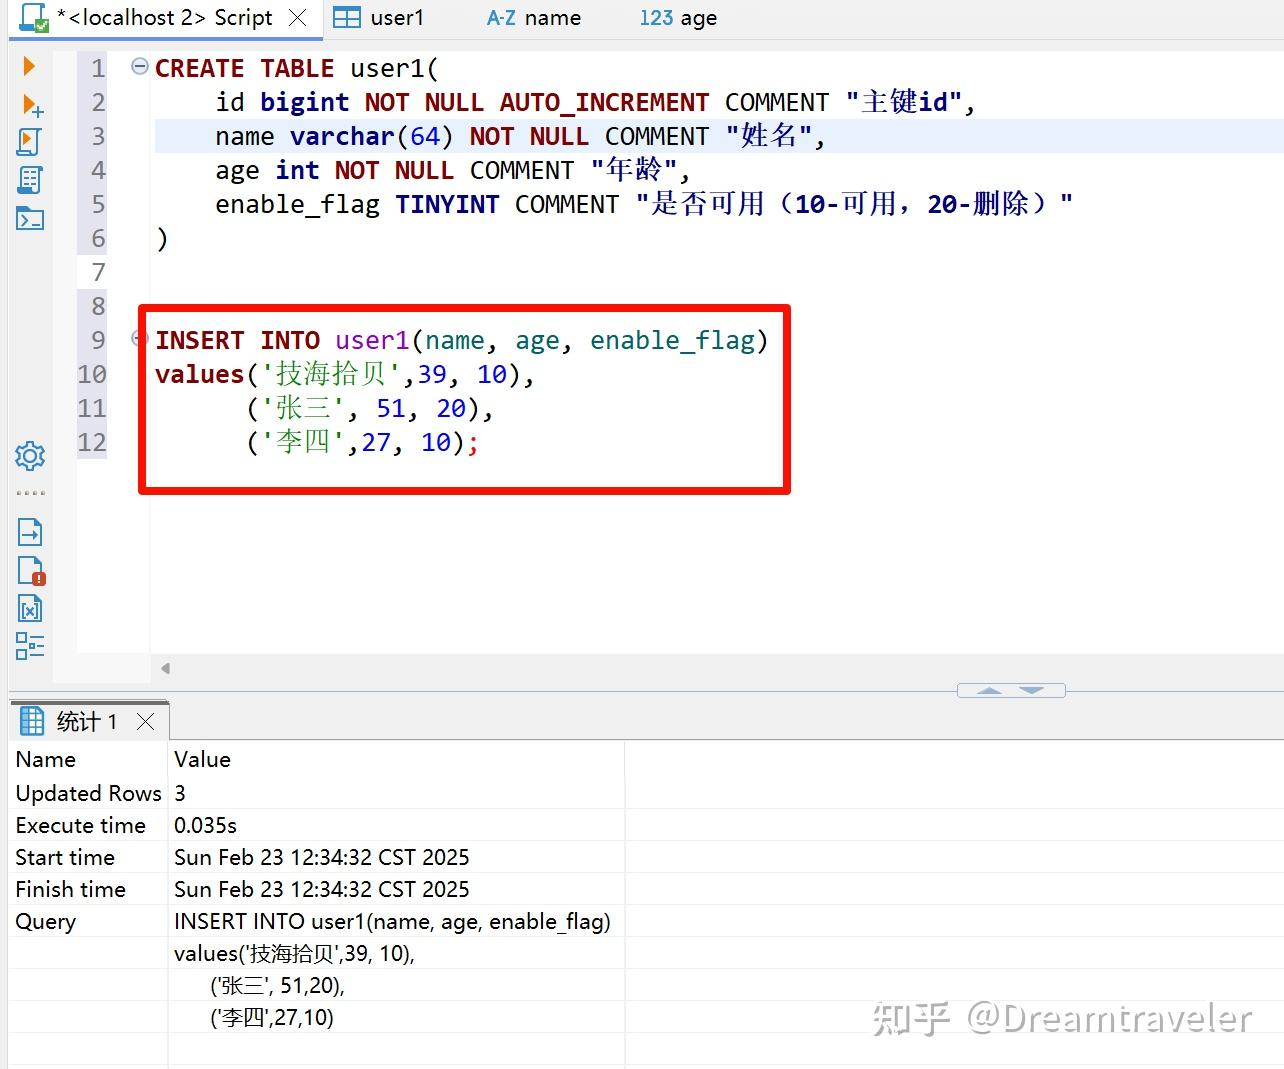Click the document icon with red error badge
1284x1069 pixels.
tap(29, 570)
